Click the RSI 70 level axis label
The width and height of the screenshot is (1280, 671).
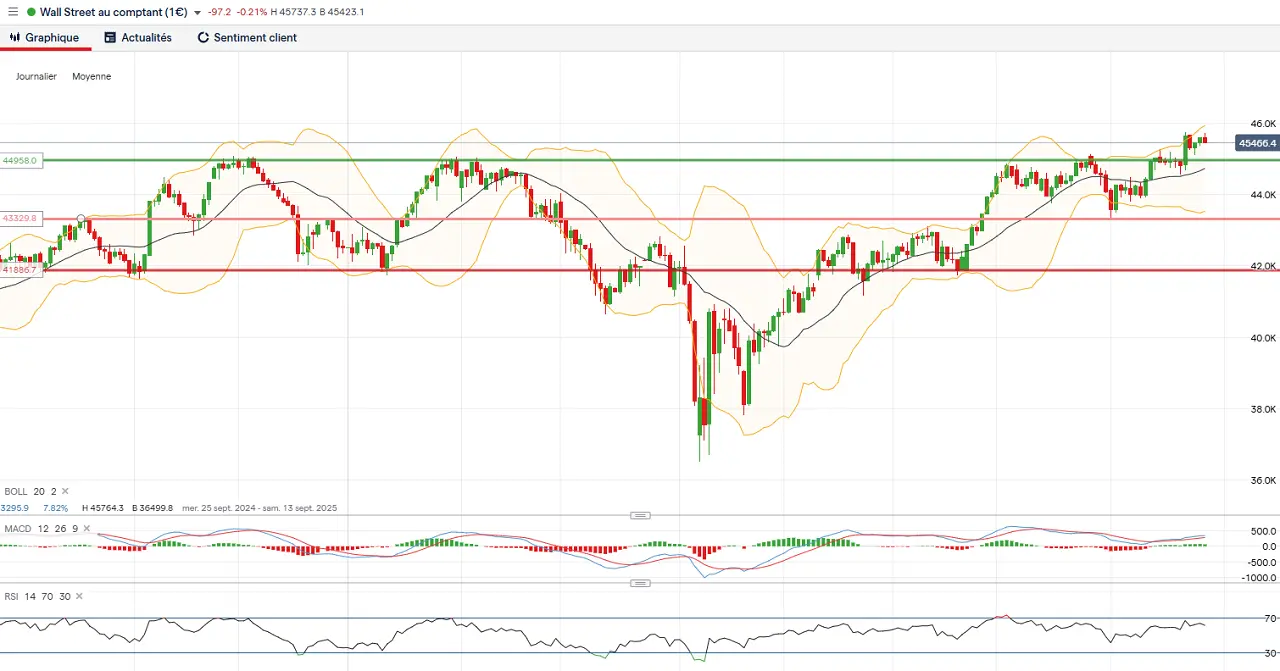pos(1269,618)
